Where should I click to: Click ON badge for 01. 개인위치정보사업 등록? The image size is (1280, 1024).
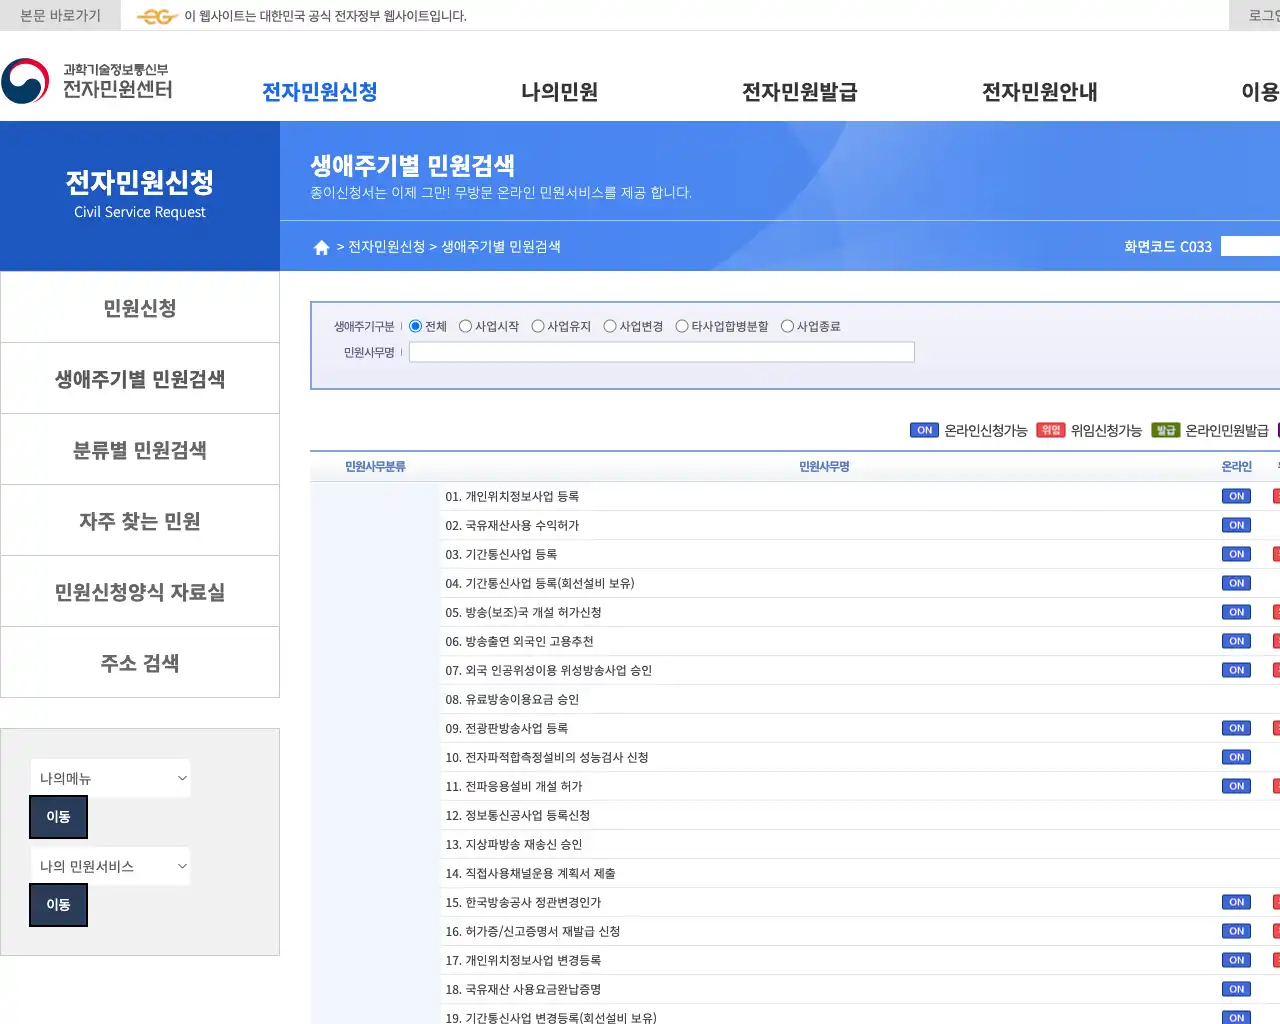(1237, 496)
